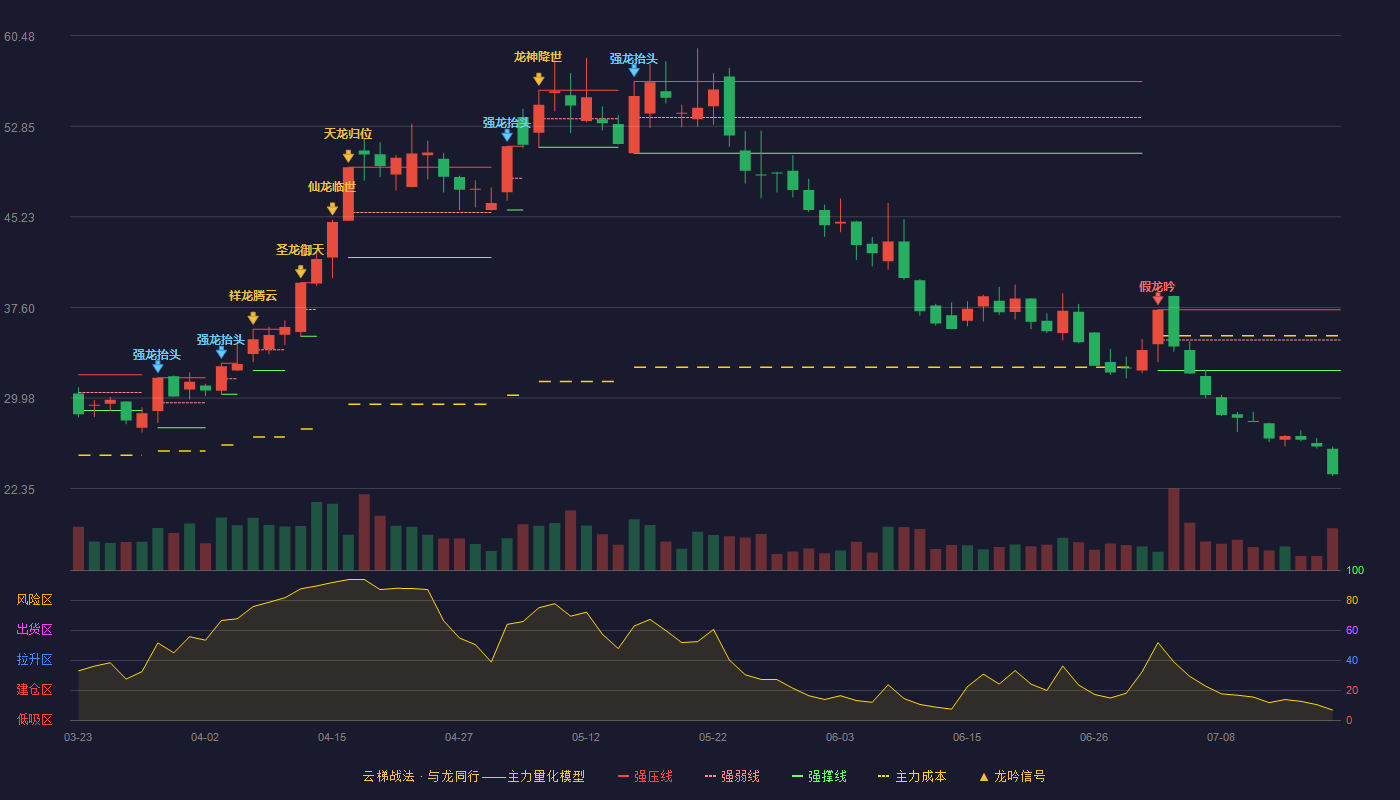The width and height of the screenshot is (1400, 800).
Task: Select the 强龙抬头 arrow just left of 祥龙腾云
Action: (221, 352)
